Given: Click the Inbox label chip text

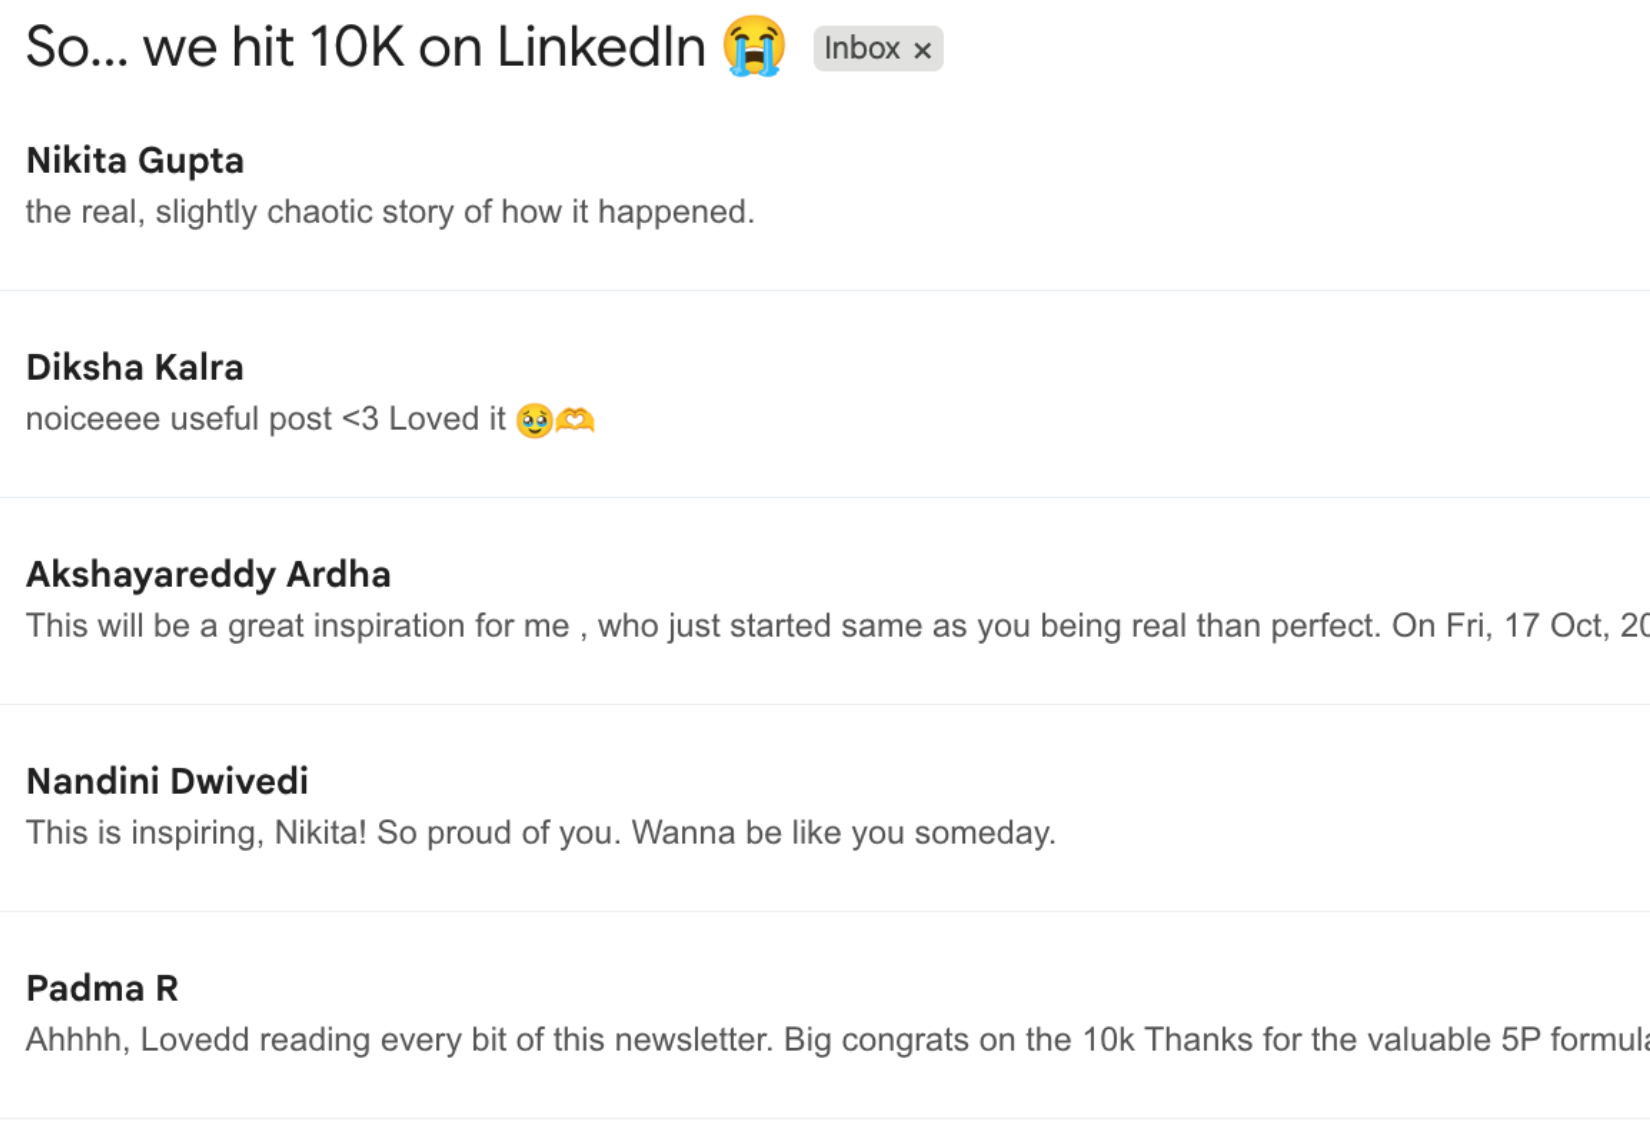Looking at the screenshot, I should 861,48.
